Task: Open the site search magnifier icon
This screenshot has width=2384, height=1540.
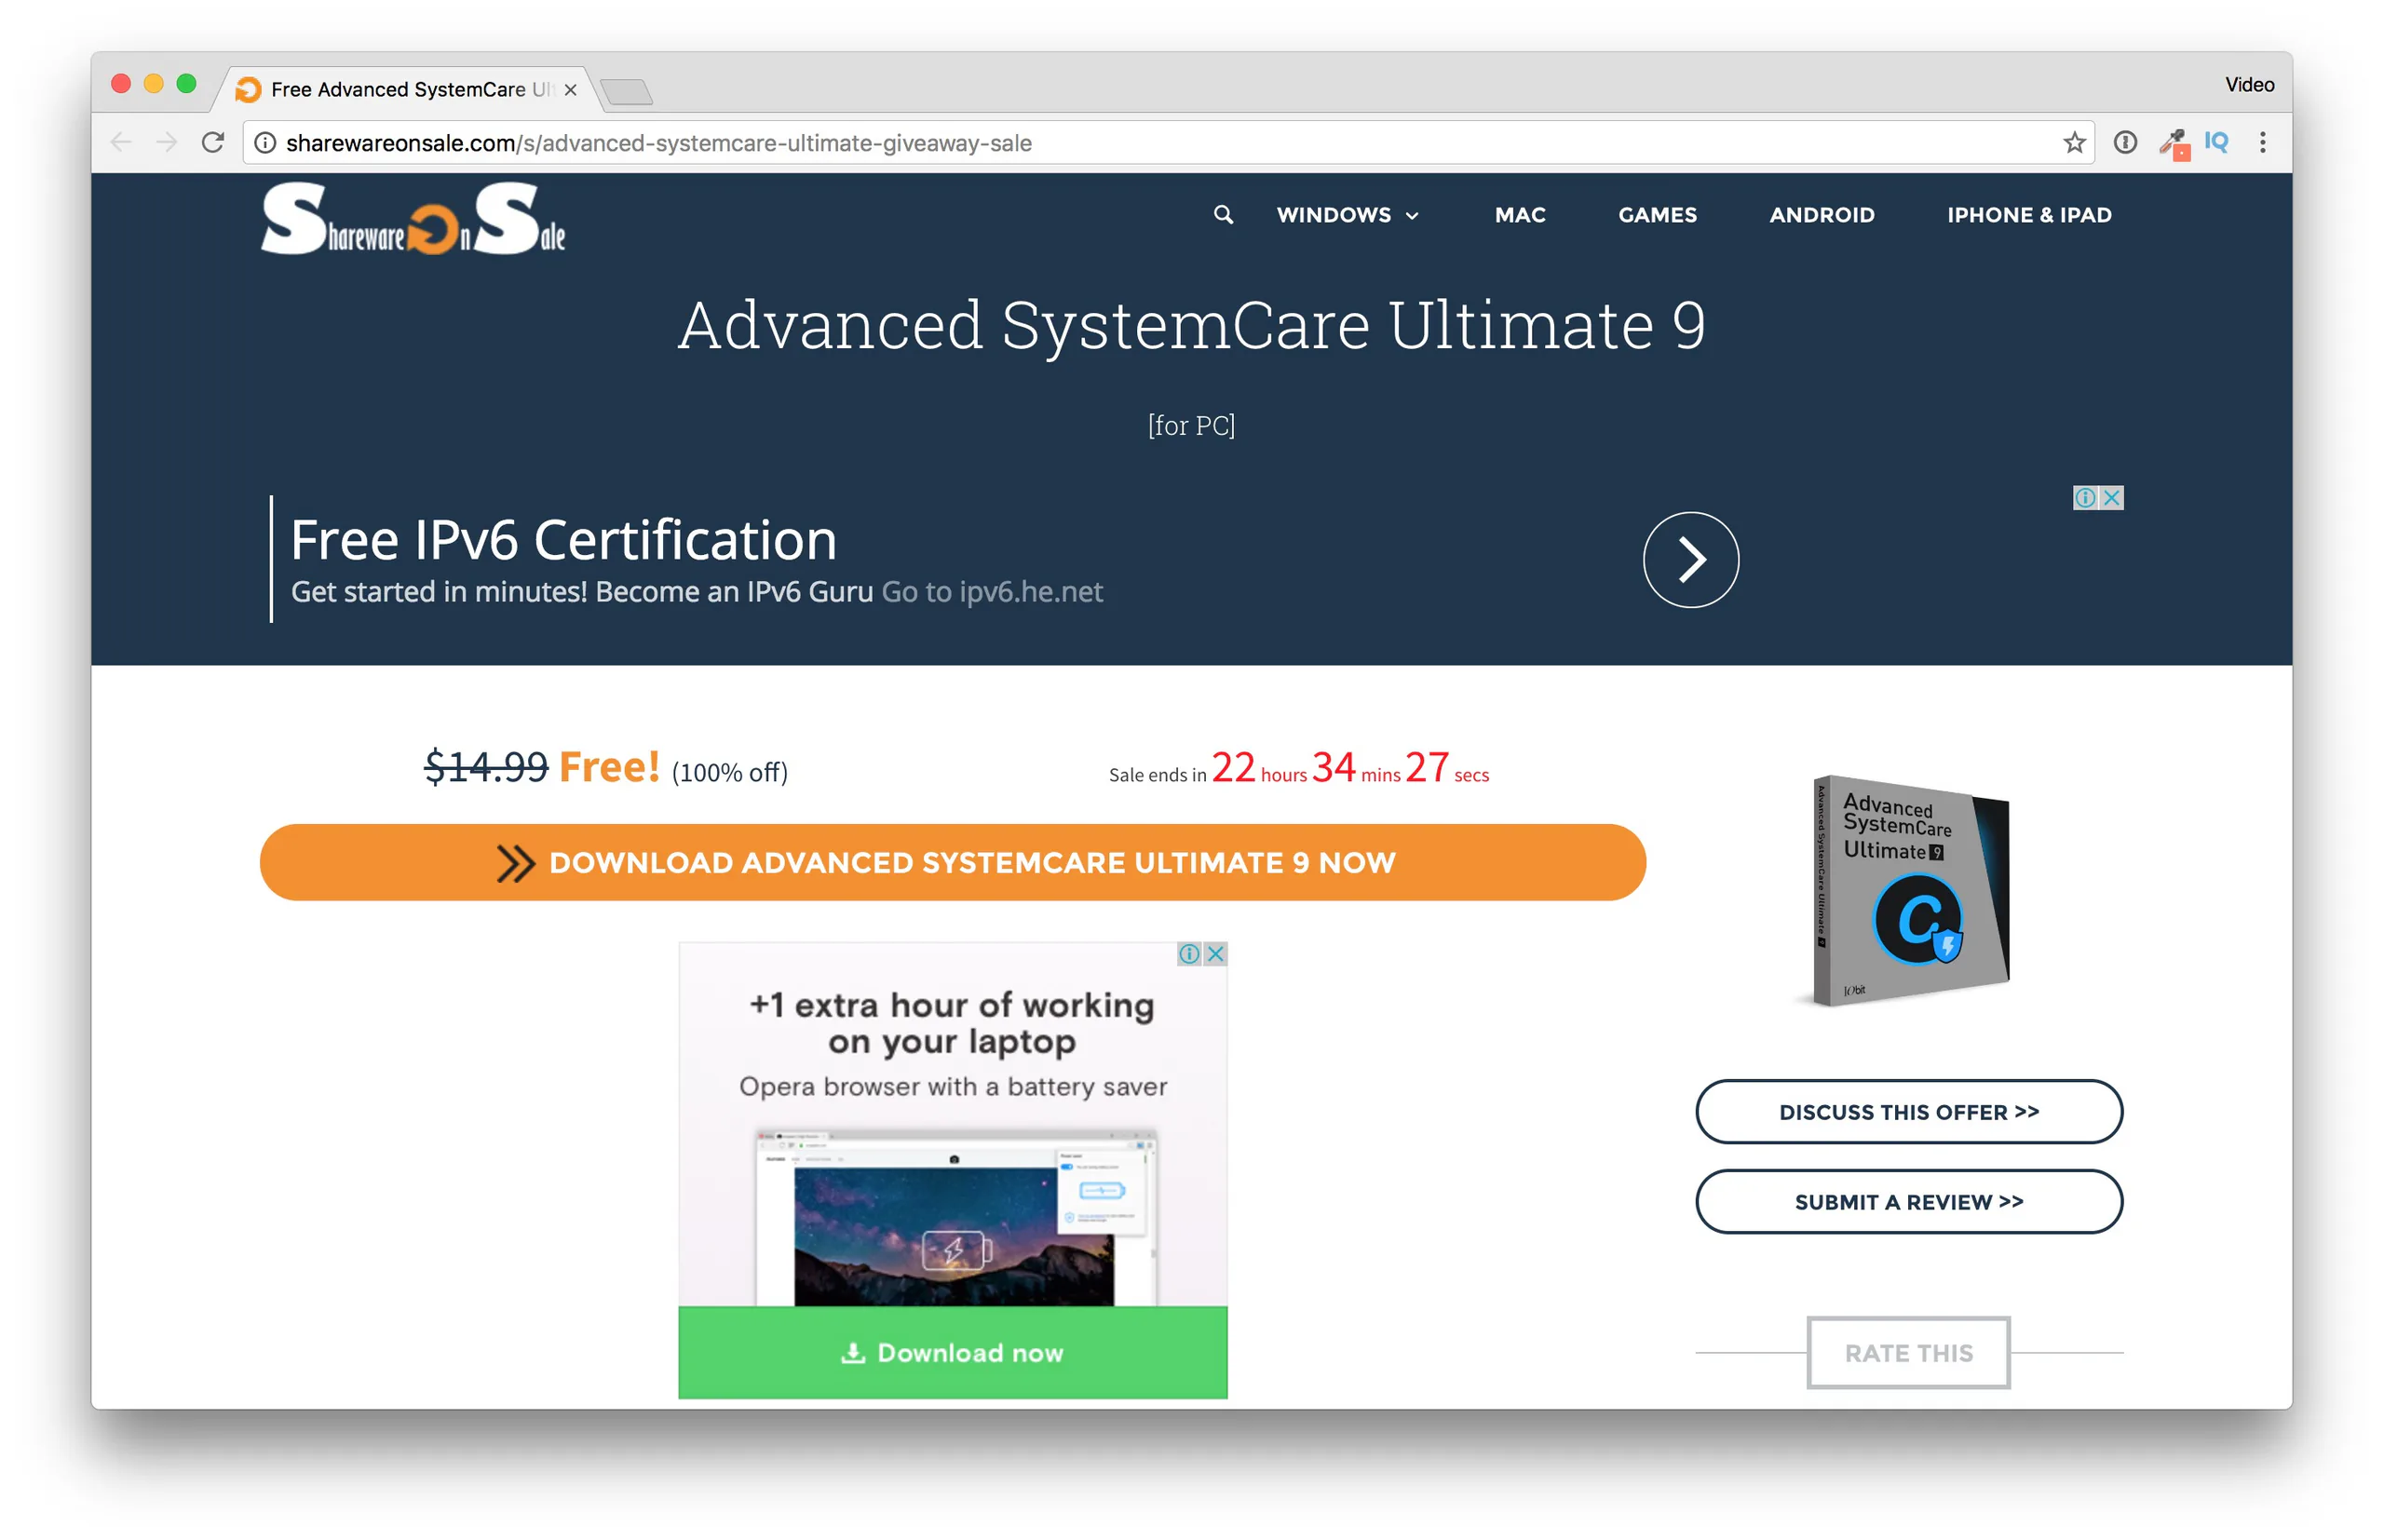Action: (x=1223, y=215)
